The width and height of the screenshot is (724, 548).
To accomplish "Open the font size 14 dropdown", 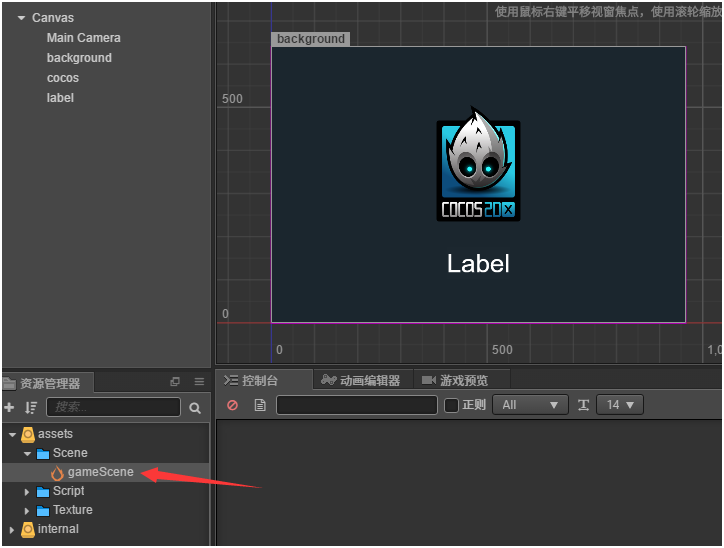I will coord(620,405).
